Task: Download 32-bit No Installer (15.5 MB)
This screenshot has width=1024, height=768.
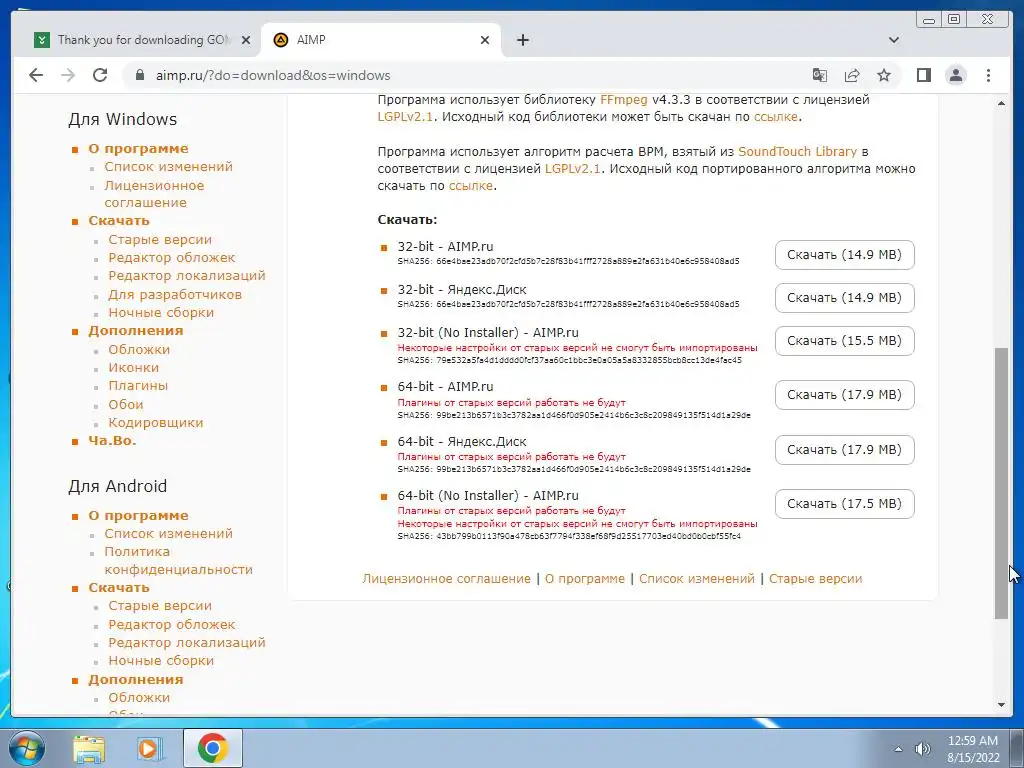Action: pyautogui.click(x=844, y=341)
